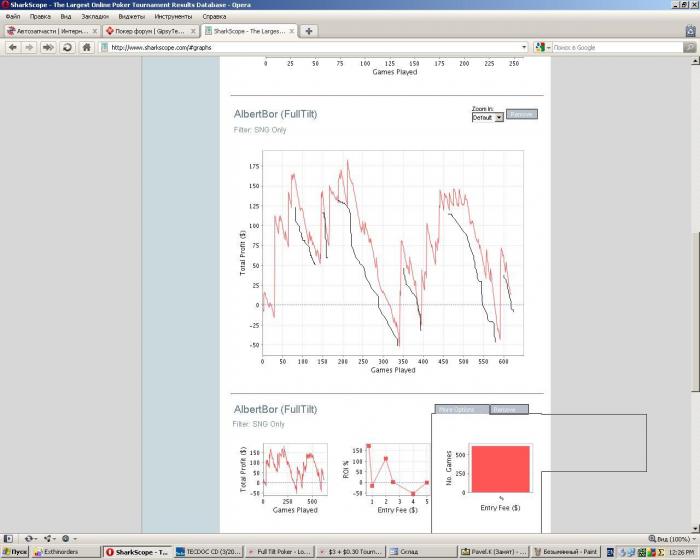The image size is (700, 560).
Task: Click Remove button beside More Options
Action: tap(509, 410)
